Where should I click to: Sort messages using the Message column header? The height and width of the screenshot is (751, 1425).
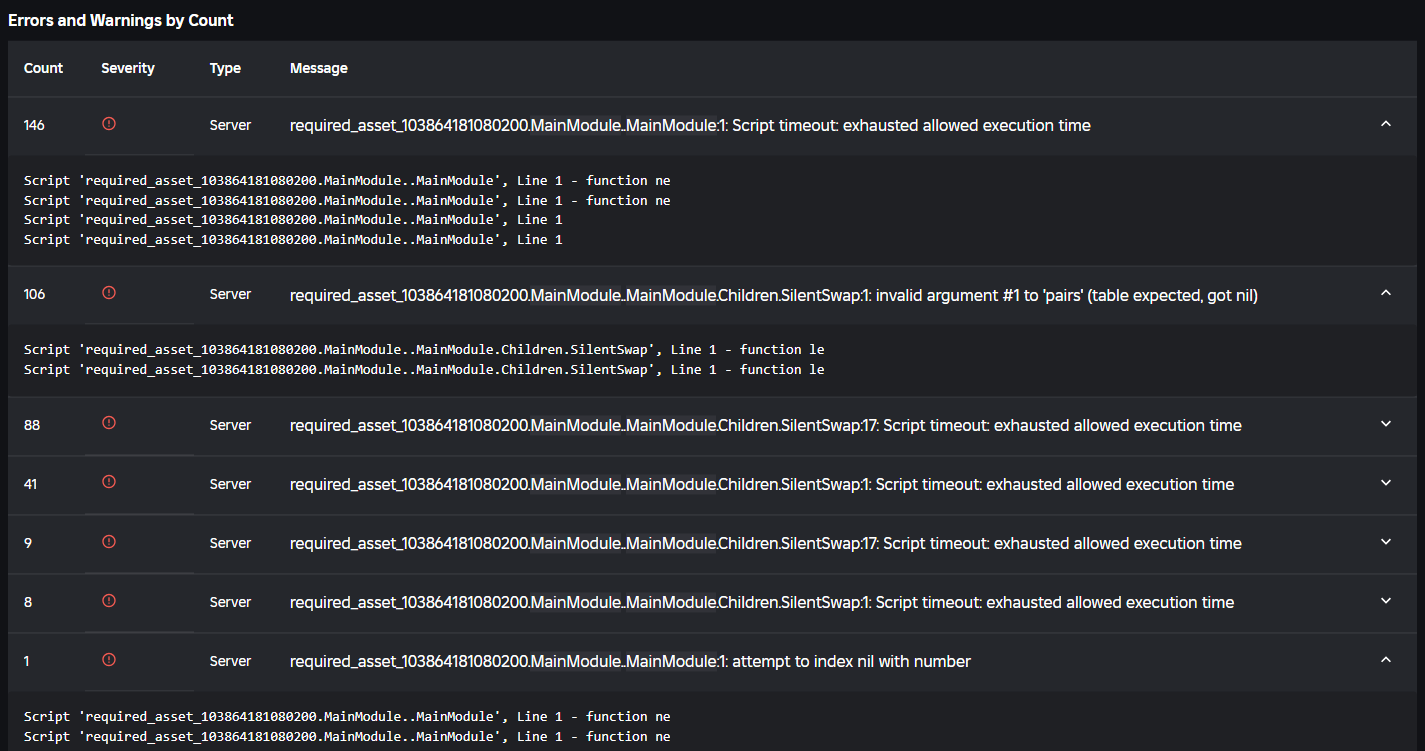point(318,68)
